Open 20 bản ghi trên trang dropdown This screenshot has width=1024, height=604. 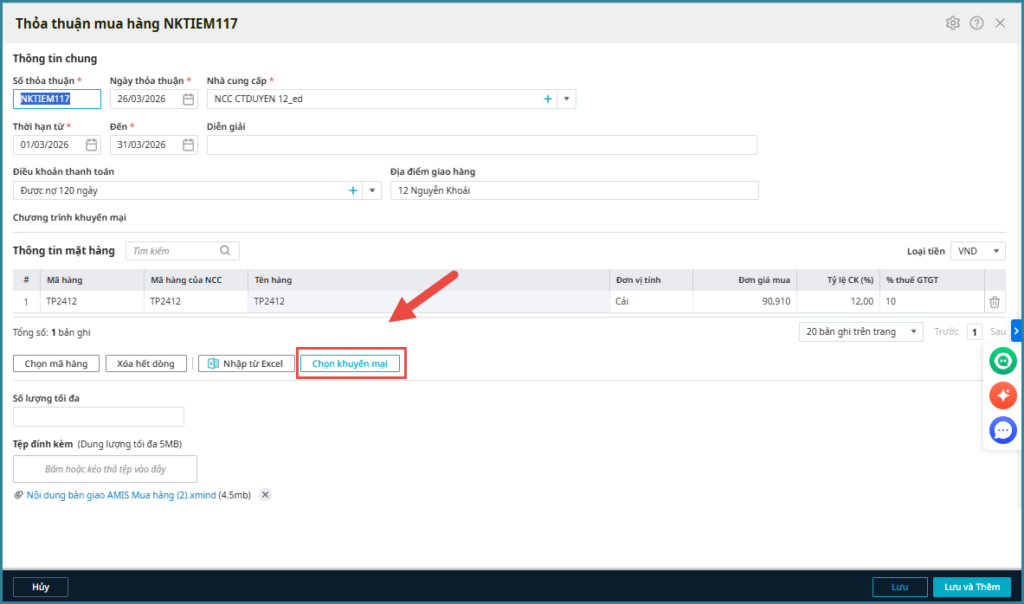pyautogui.click(x=861, y=332)
